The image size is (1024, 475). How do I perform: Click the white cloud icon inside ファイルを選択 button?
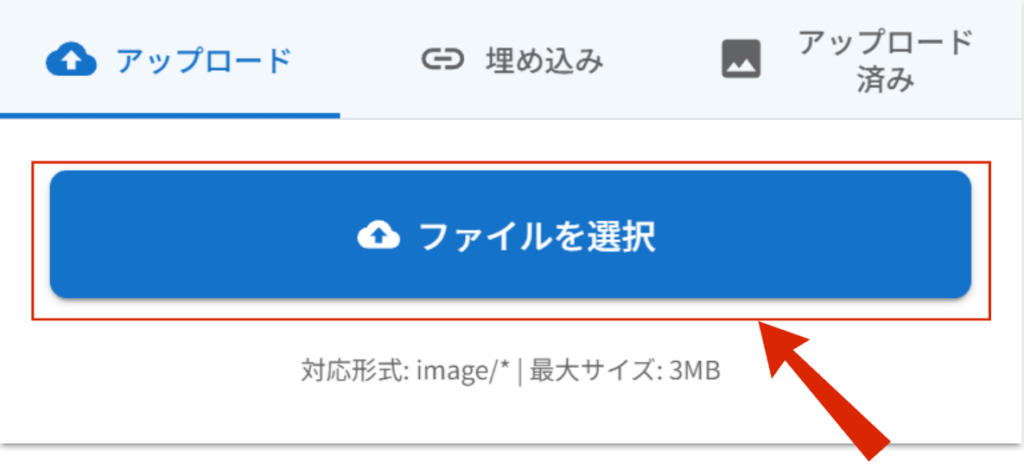tap(378, 235)
